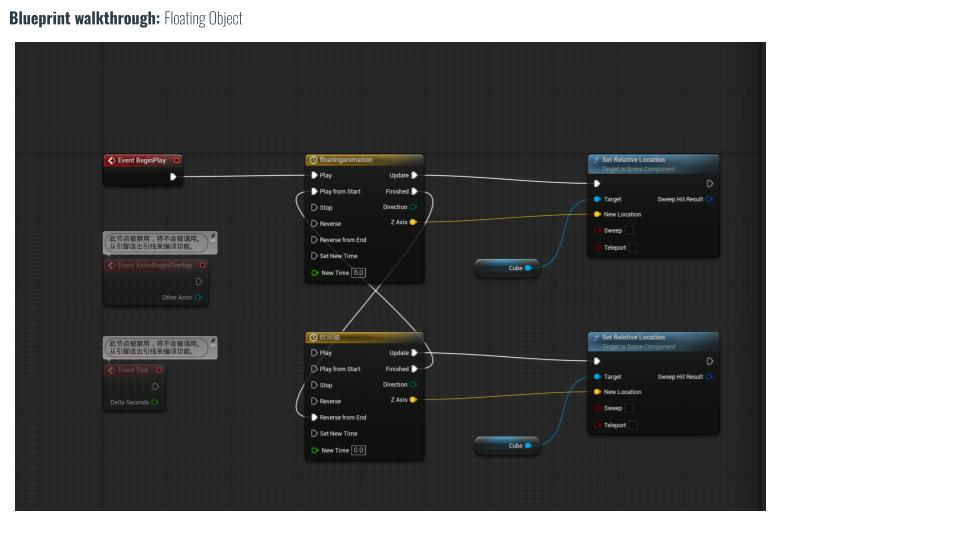This screenshot has height=540, width=960.
Task: Click the Event BeginPlay execution output pin
Action: tap(173, 177)
